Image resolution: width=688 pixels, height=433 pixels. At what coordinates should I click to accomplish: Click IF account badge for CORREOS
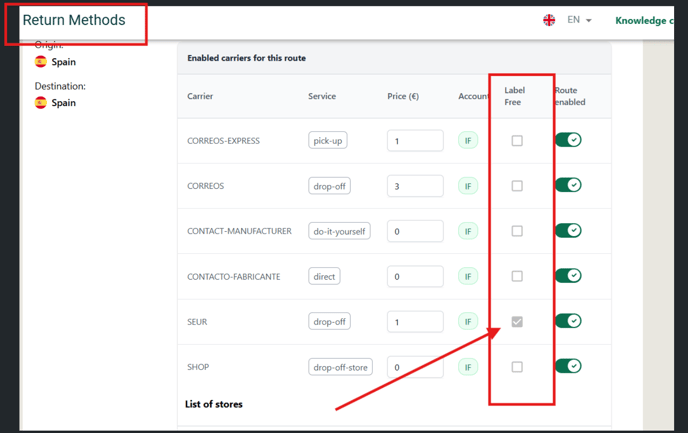pyautogui.click(x=468, y=186)
